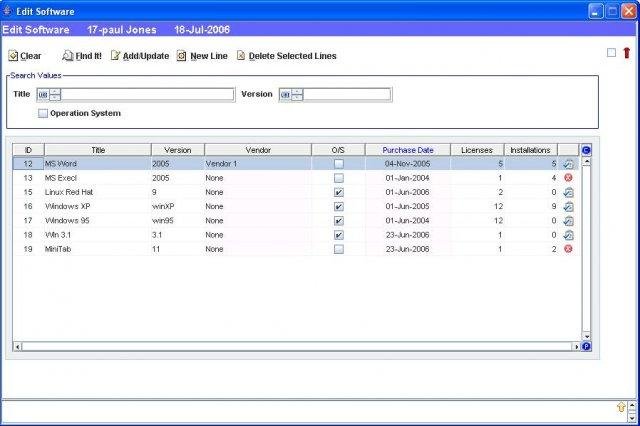Image resolution: width=640 pixels, height=426 pixels.
Task: Select the MS Execl title cell
Action: click(x=98, y=178)
